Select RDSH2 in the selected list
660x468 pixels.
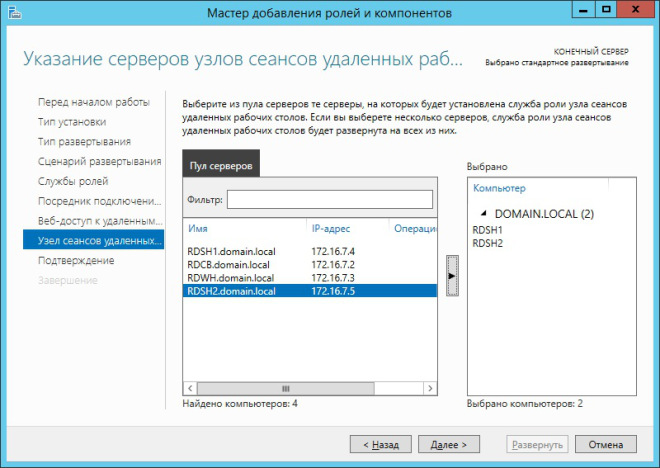tap(487, 243)
